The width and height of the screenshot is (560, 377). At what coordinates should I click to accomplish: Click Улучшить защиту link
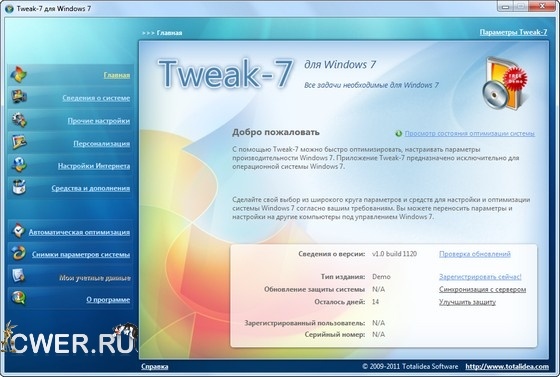(x=467, y=302)
